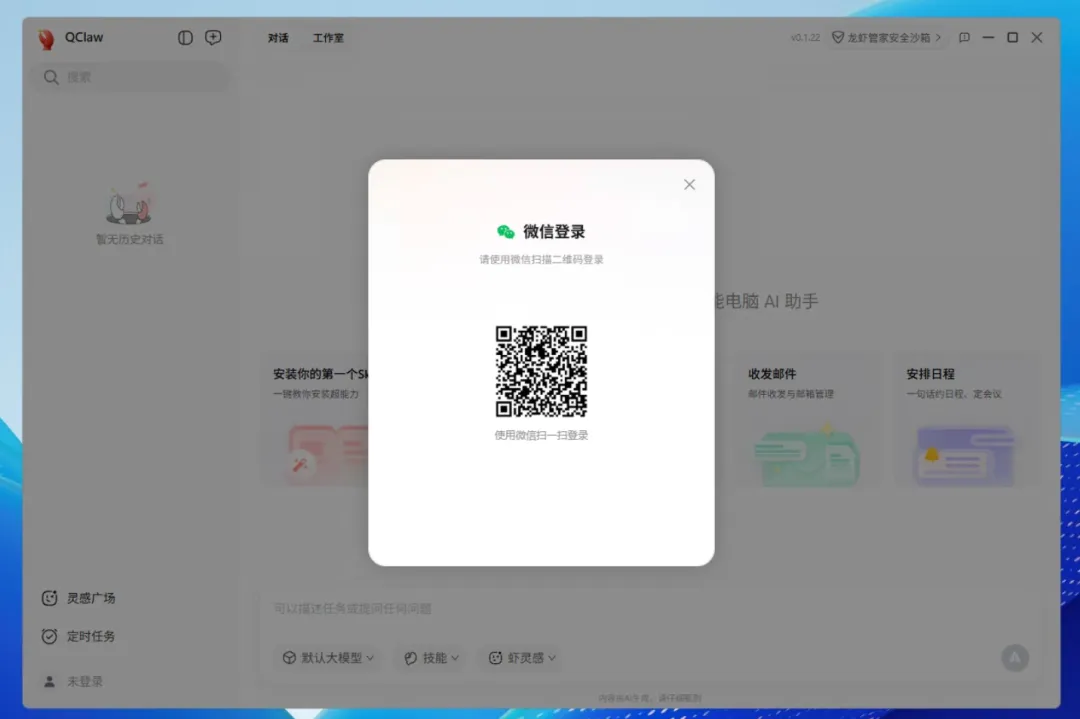Image resolution: width=1080 pixels, height=719 pixels.
Task: Click the 安排日程 calendar illustration
Action: [966, 456]
